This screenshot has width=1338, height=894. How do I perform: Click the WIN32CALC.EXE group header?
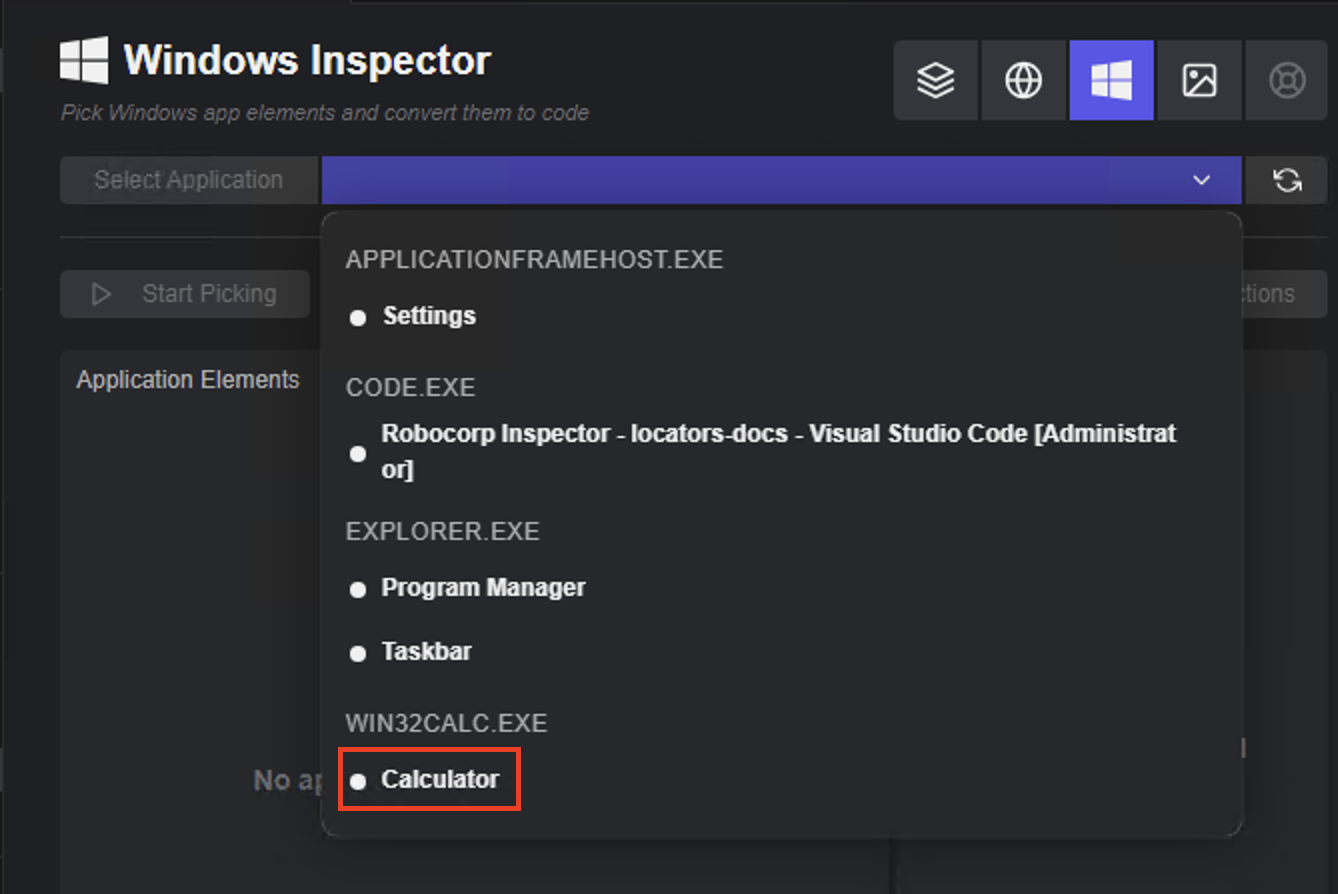[446, 723]
